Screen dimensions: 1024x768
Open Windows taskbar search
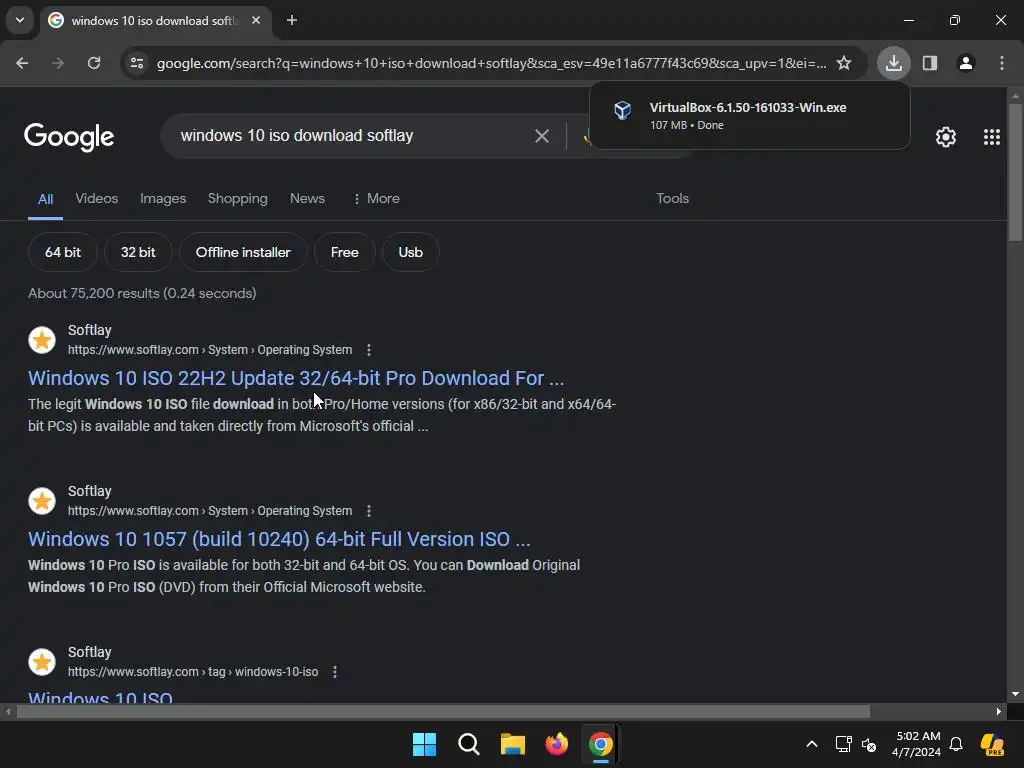(468, 744)
